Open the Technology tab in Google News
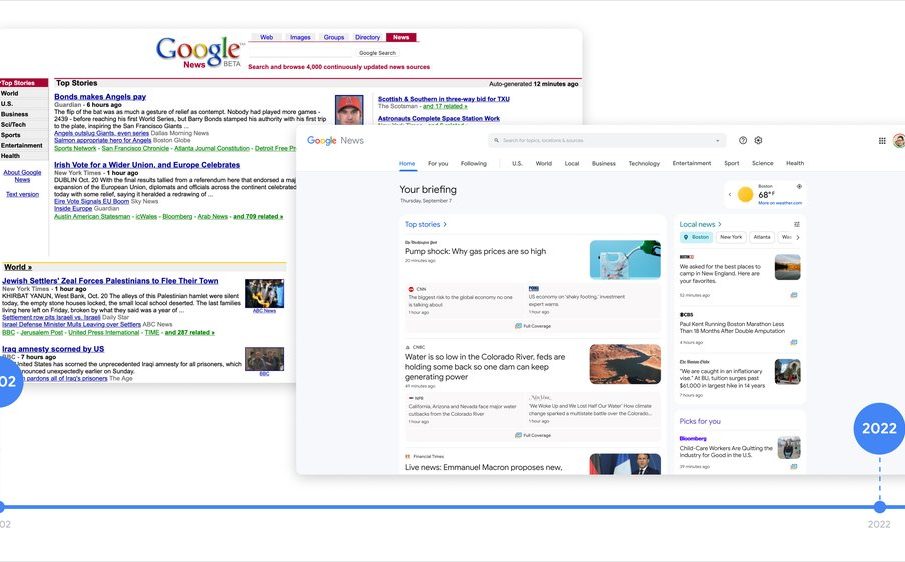The image size is (905, 562). [x=644, y=163]
